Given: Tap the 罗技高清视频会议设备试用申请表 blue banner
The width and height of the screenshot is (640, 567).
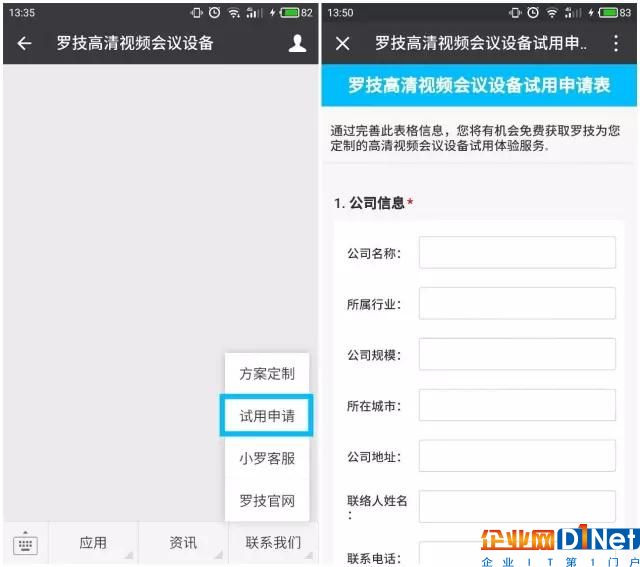Looking at the screenshot, I should pos(479,85).
